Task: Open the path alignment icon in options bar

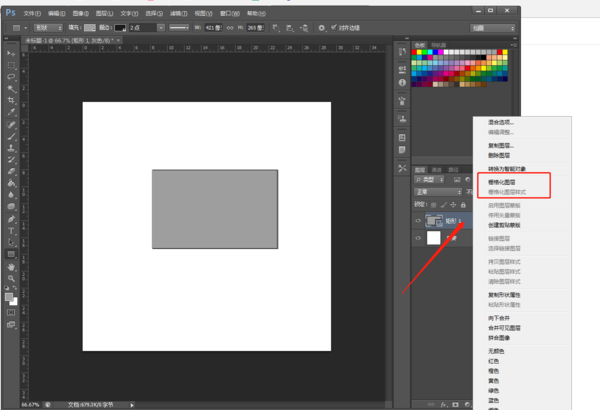Action: coord(290,28)
